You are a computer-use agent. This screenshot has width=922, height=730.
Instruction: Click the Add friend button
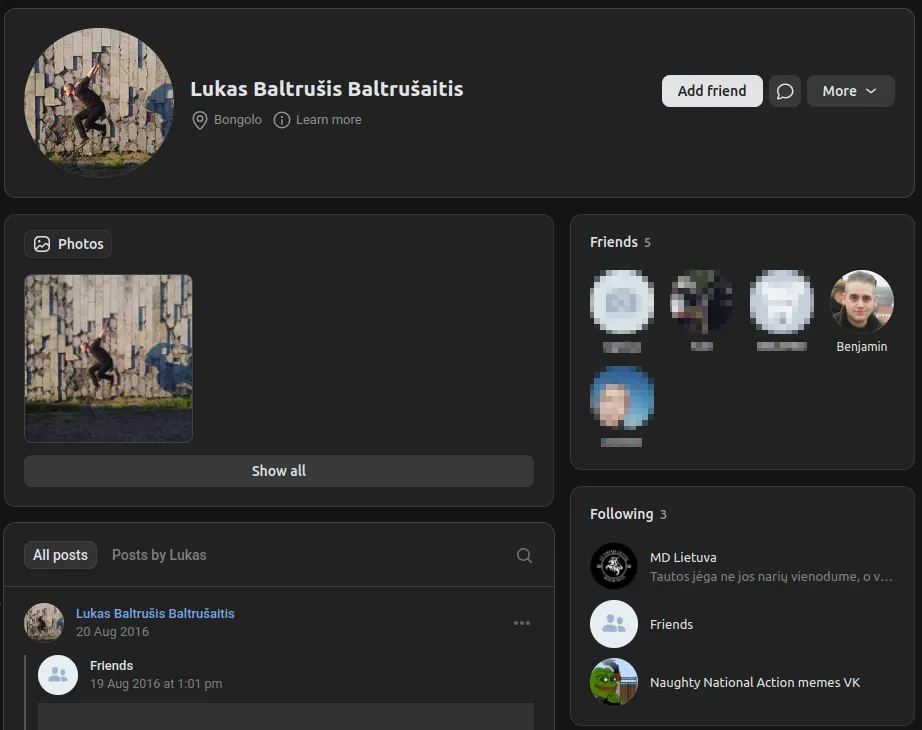click(x=712, y=91)
